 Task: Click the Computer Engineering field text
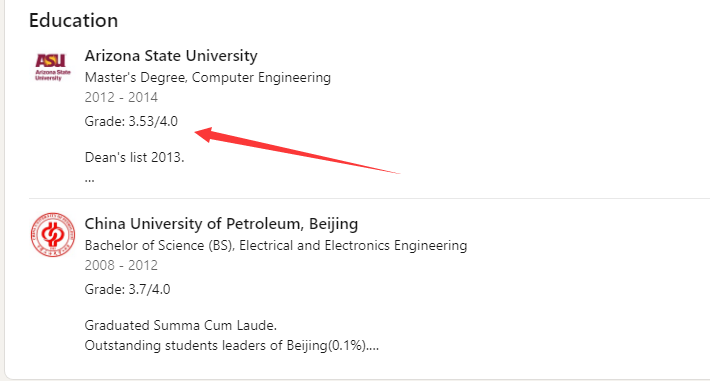[x=261, y=77]
